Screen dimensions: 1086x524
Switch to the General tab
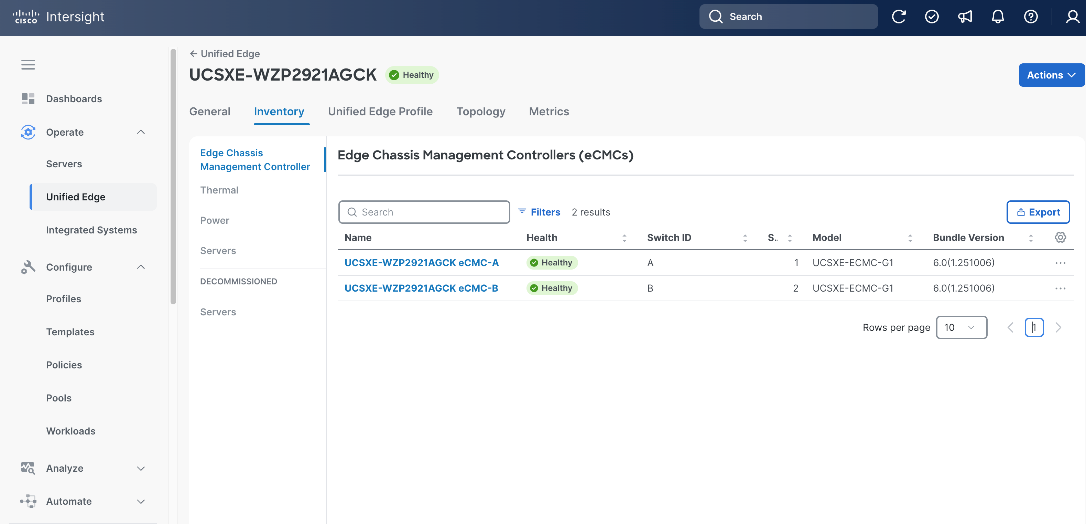coord(210,111)
